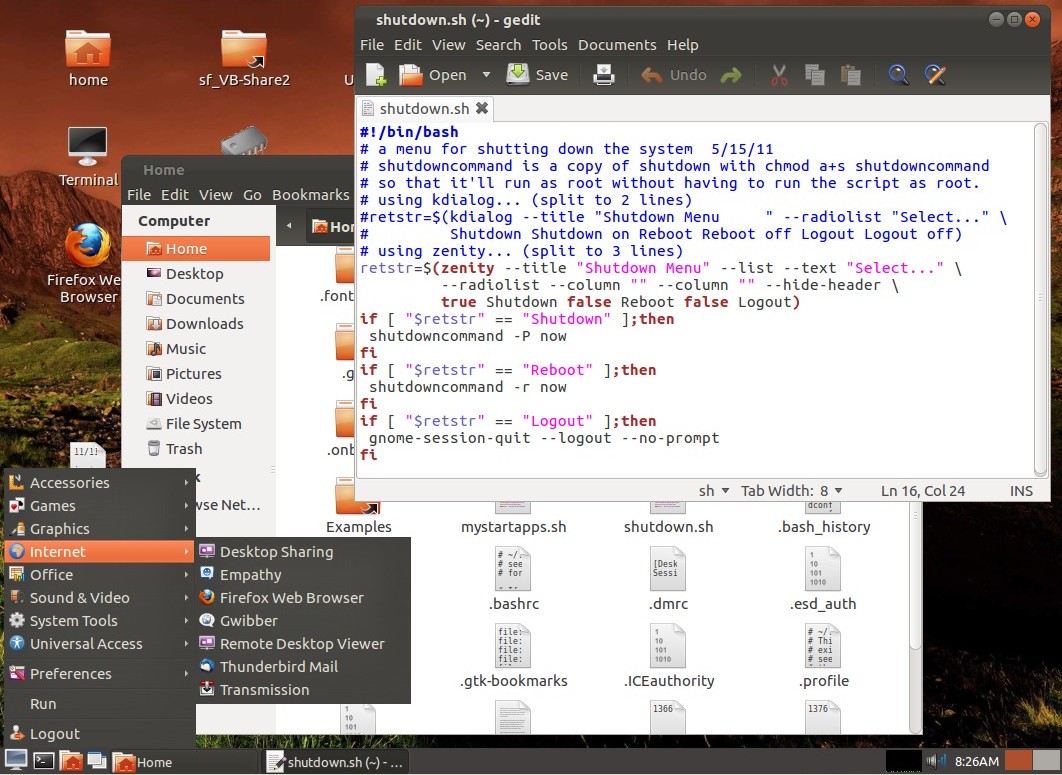Switch to Home window via taskbar button
The image size is (1062, 775).
183,762
